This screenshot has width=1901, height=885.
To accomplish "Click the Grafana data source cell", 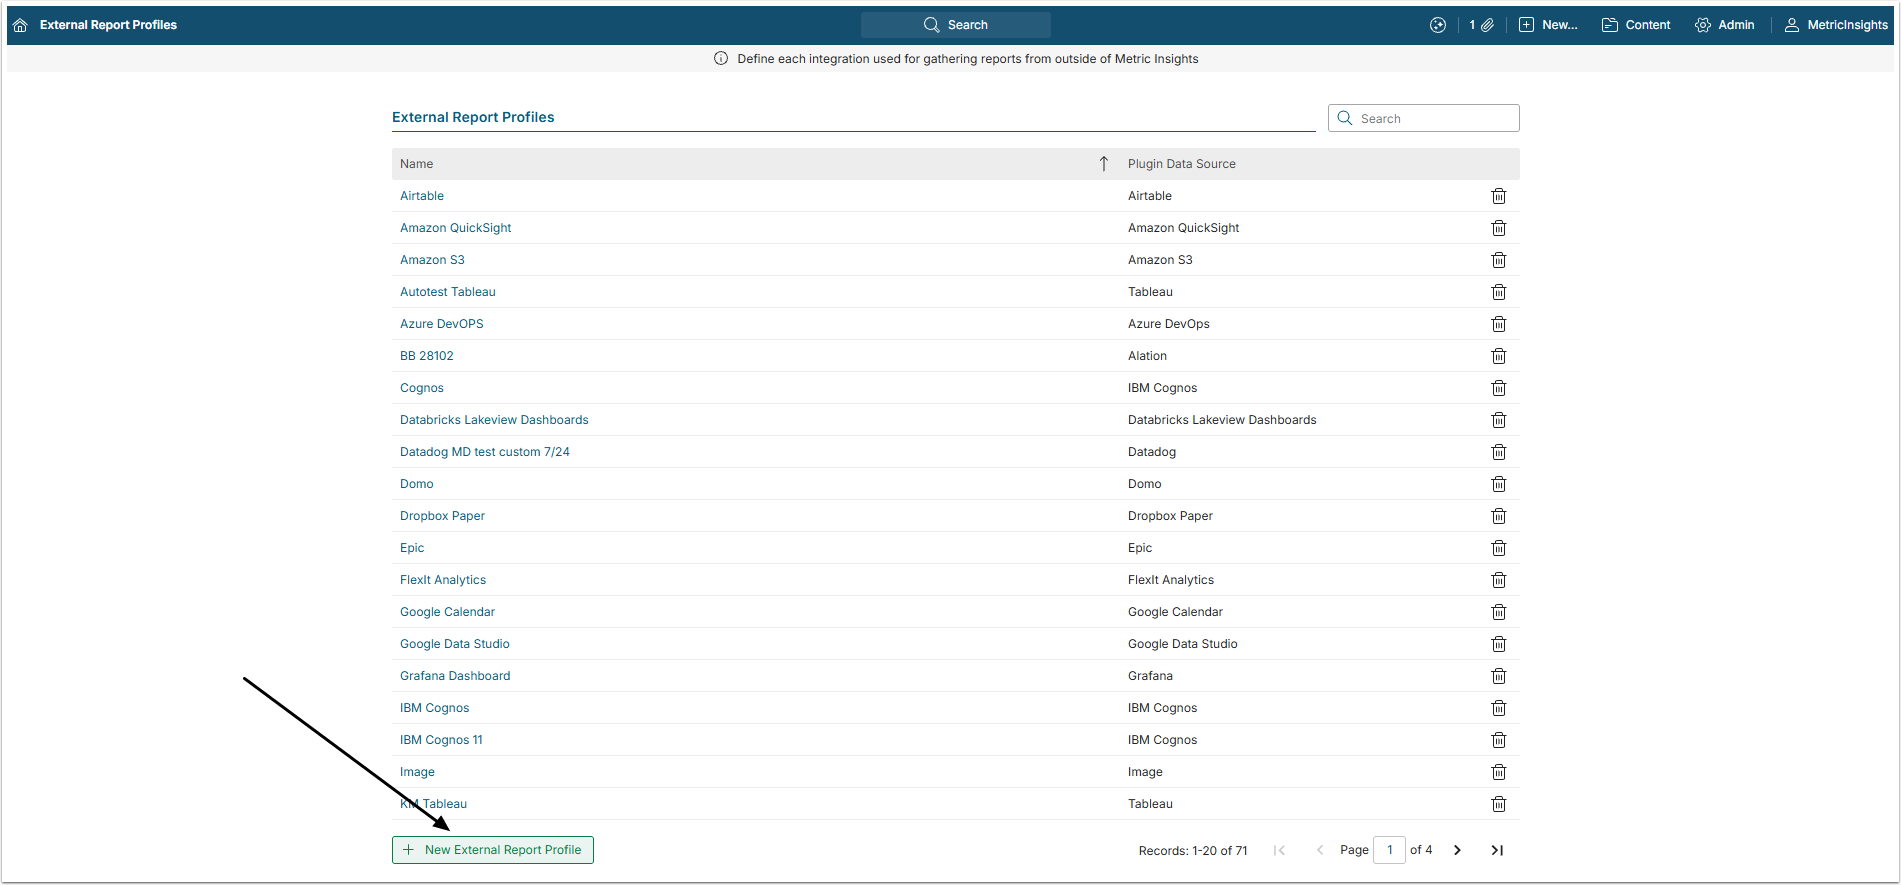I will (x=1150, y=676).
